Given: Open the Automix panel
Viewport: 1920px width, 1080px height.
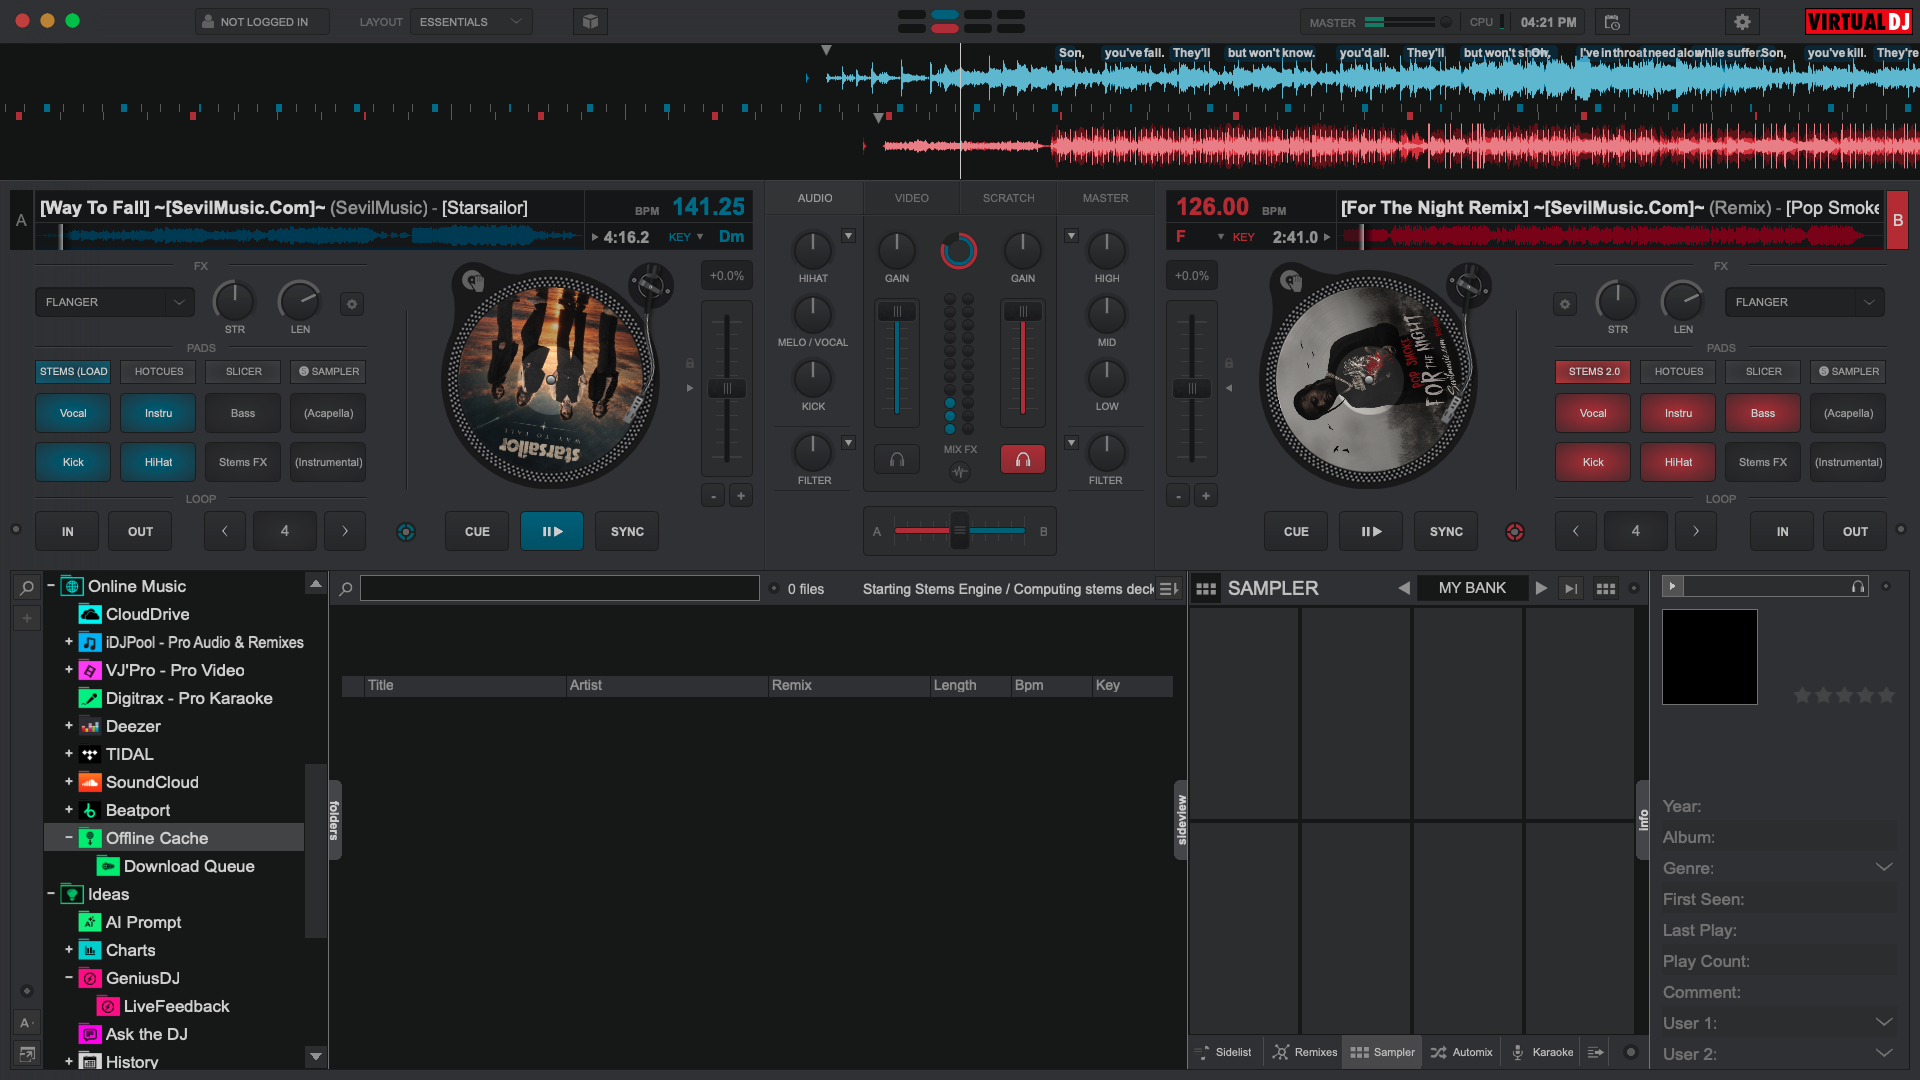Looking at the screenshot, I should tap(1462, 1052).
